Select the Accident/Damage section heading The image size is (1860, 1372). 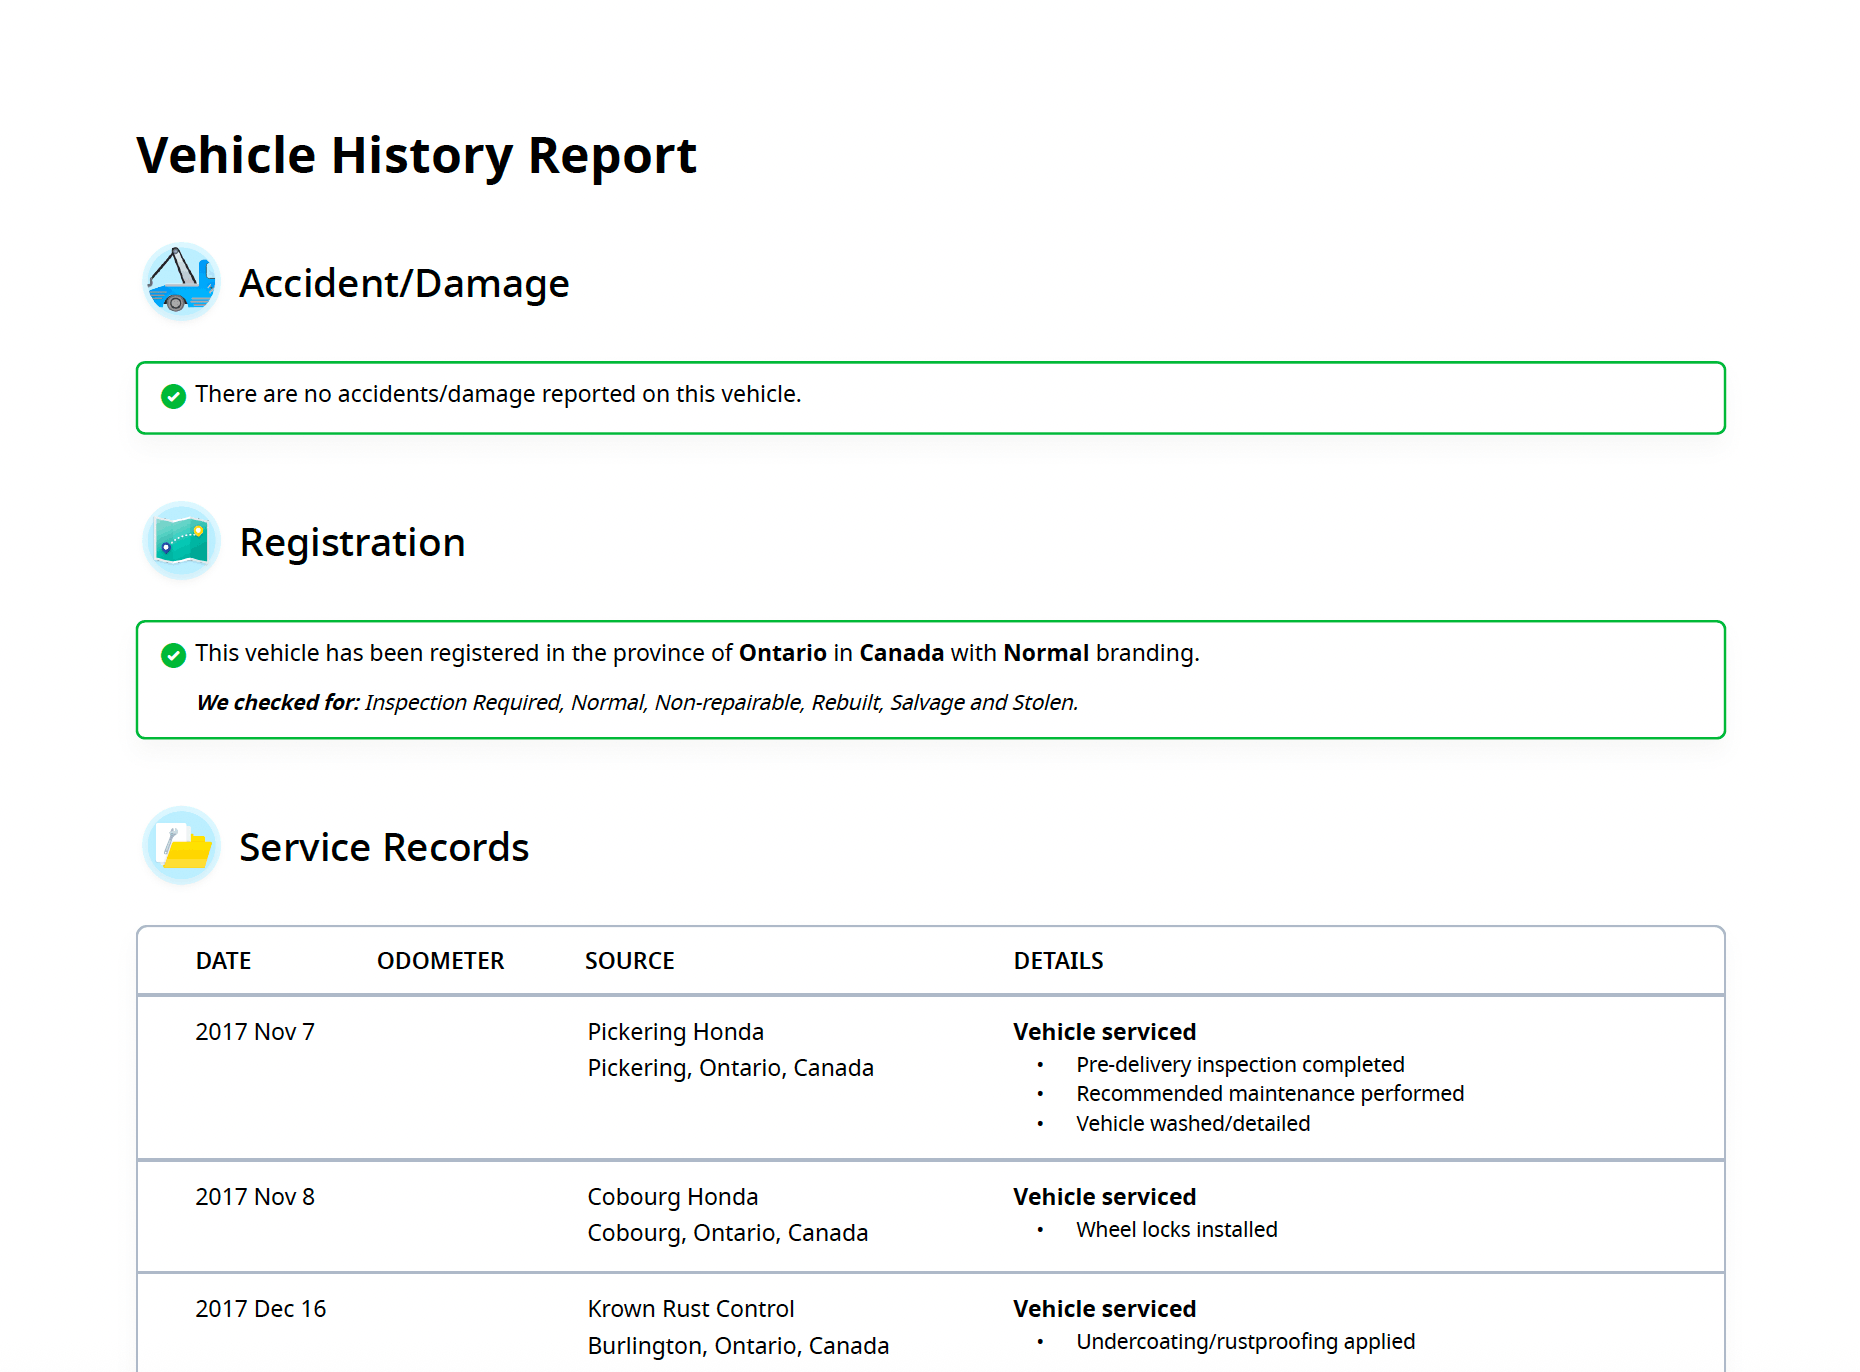(404, 284)
